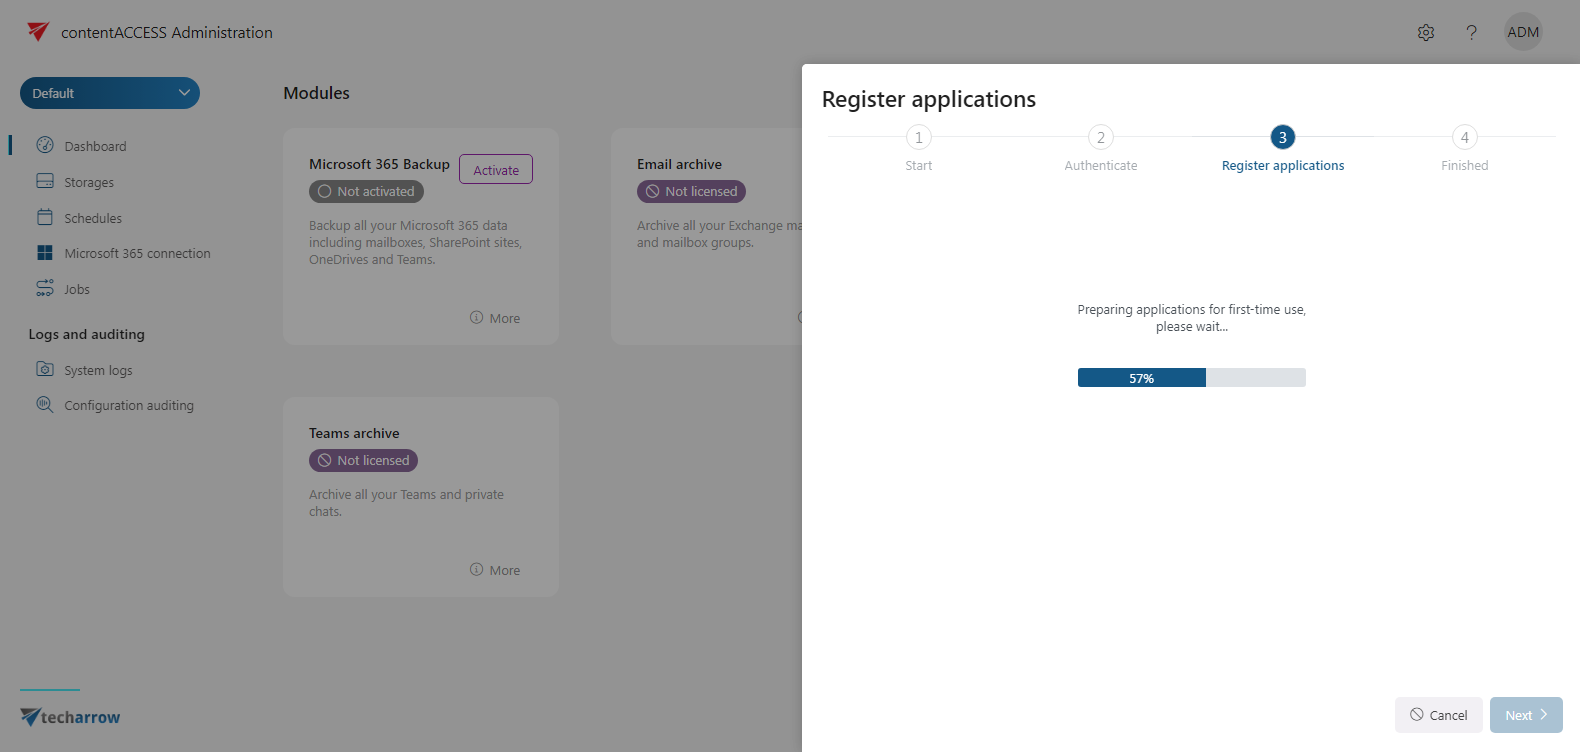The image size is (1580, 752).
Task: Open More info for Teams archive
Action: point(495,569)
